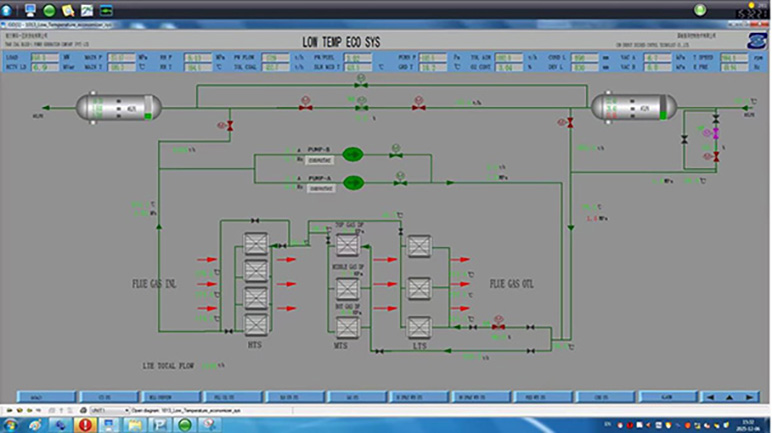Click the PUMP-B green pump symbol
The image size is (772, 433).
coord(352,155)
